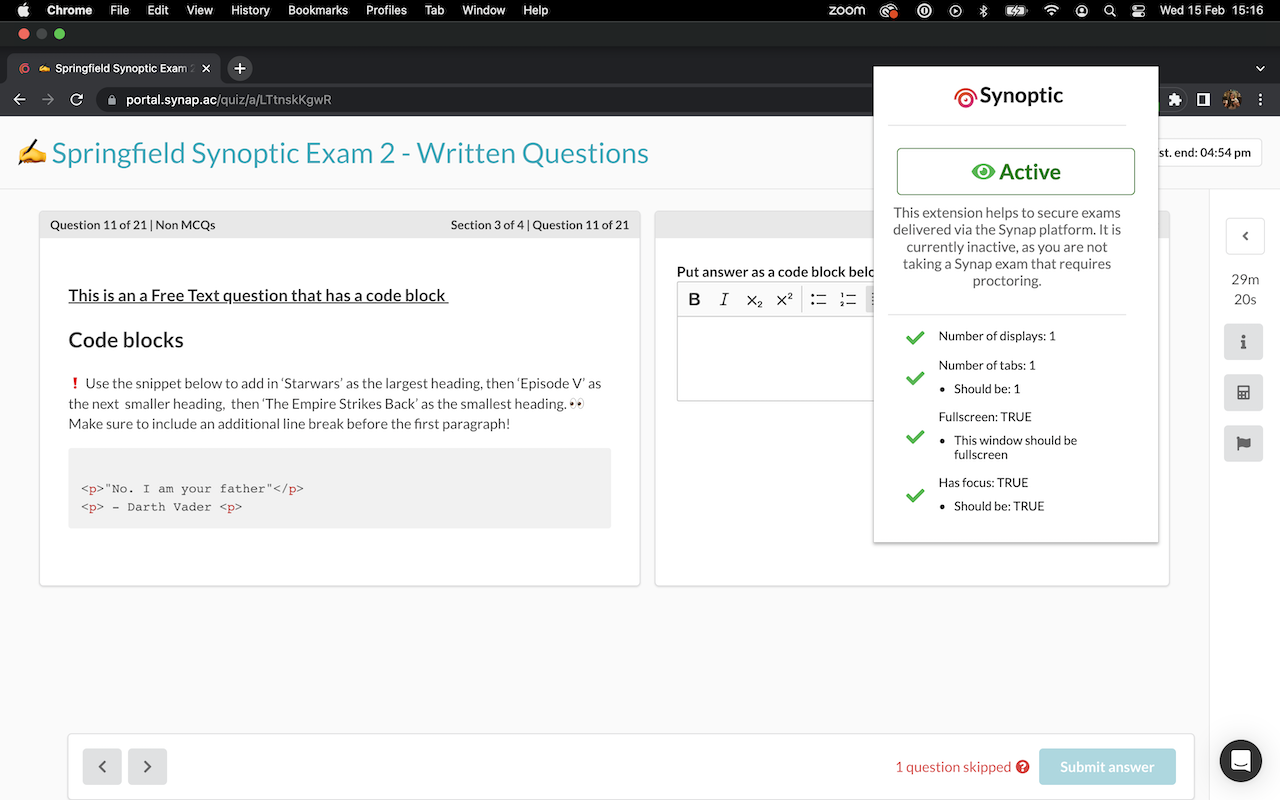Select the Springfield Synoptic Exam browser tab
Image resolution: width=1280 pixels, height=800 pixels.
pyautogui.click(x=115, y=69)
